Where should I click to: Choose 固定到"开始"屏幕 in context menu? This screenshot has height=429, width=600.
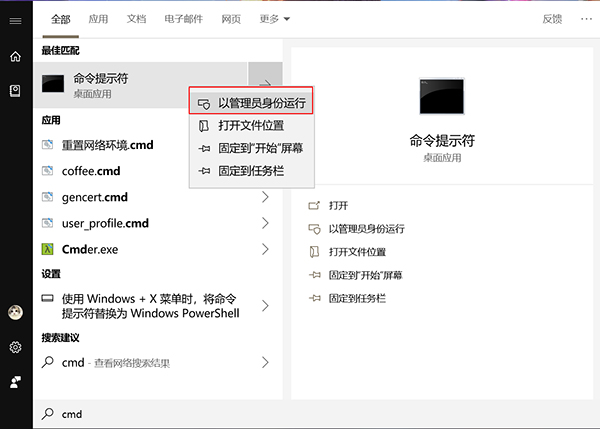pos(251,148)
